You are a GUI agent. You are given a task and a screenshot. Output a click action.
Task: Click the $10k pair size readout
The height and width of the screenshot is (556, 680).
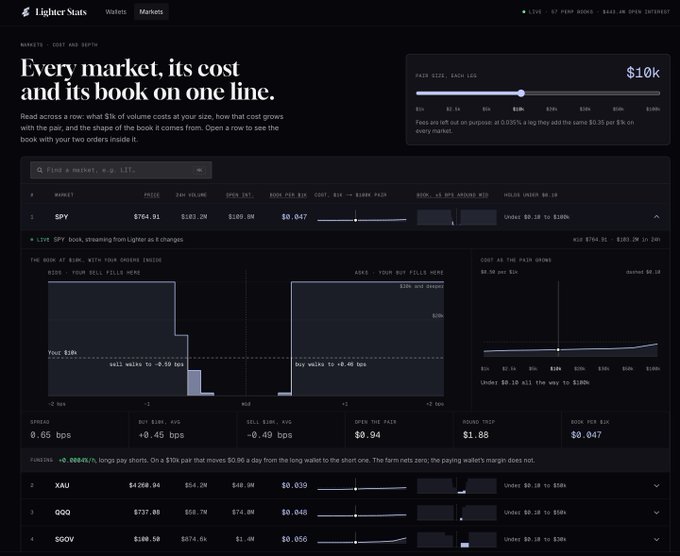tap(643, 73)
